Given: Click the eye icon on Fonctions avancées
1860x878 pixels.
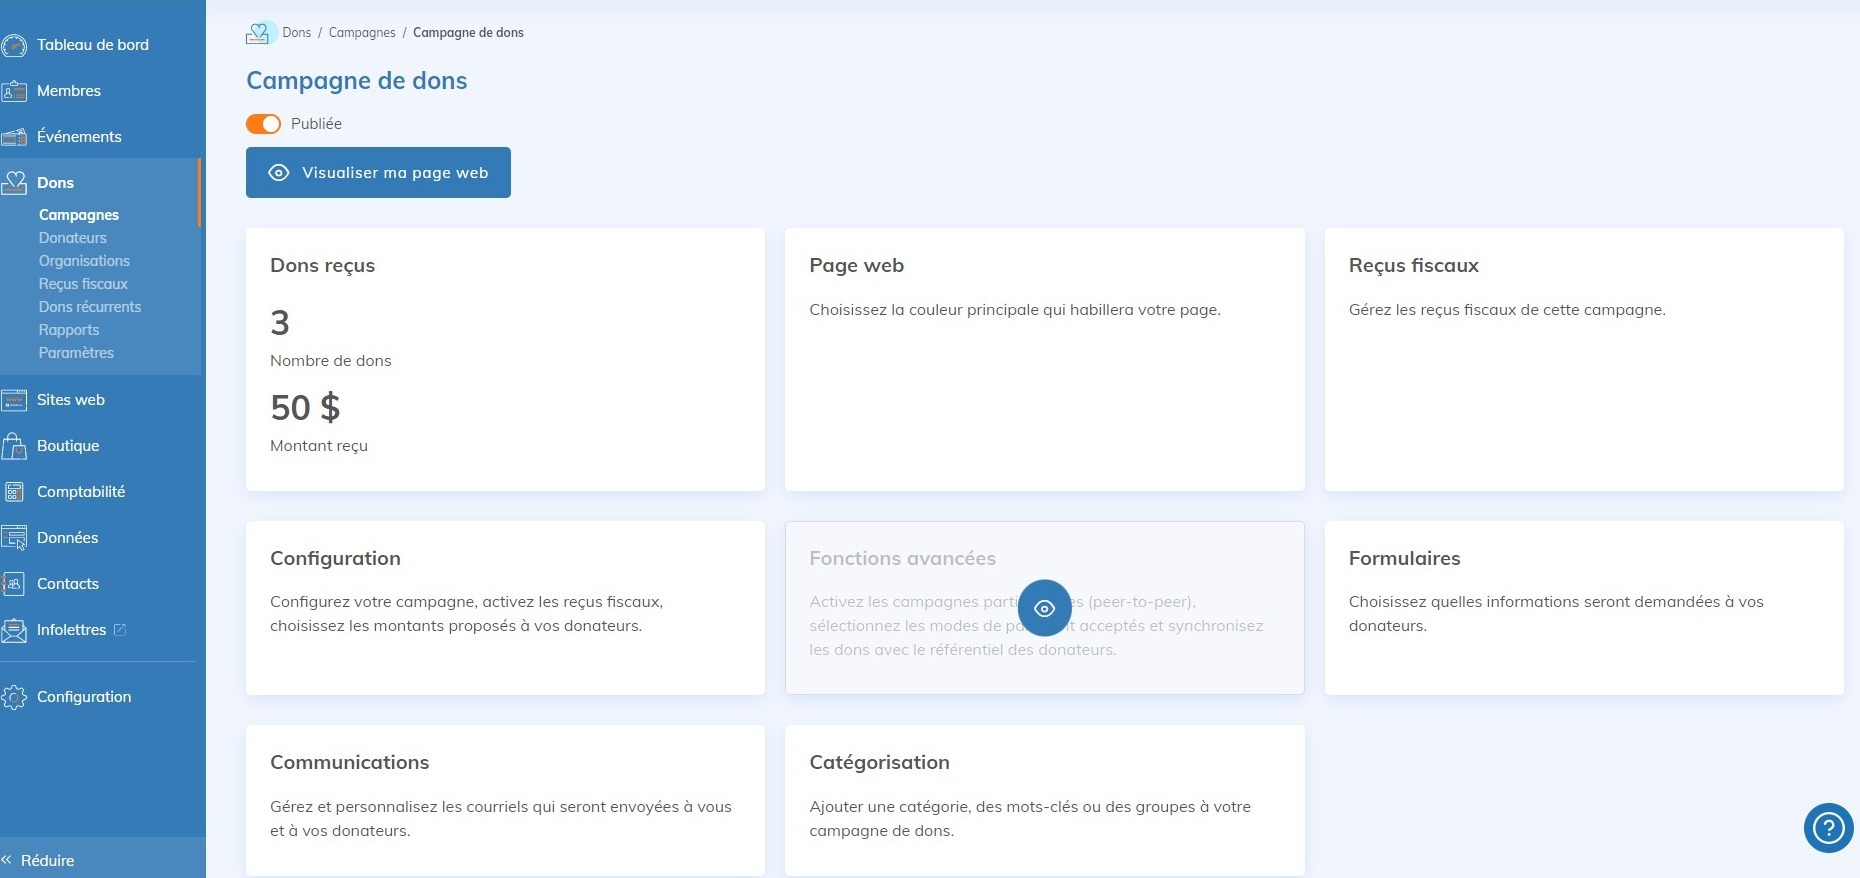Looking at the screenshot, I should [x=1044, y=608].
